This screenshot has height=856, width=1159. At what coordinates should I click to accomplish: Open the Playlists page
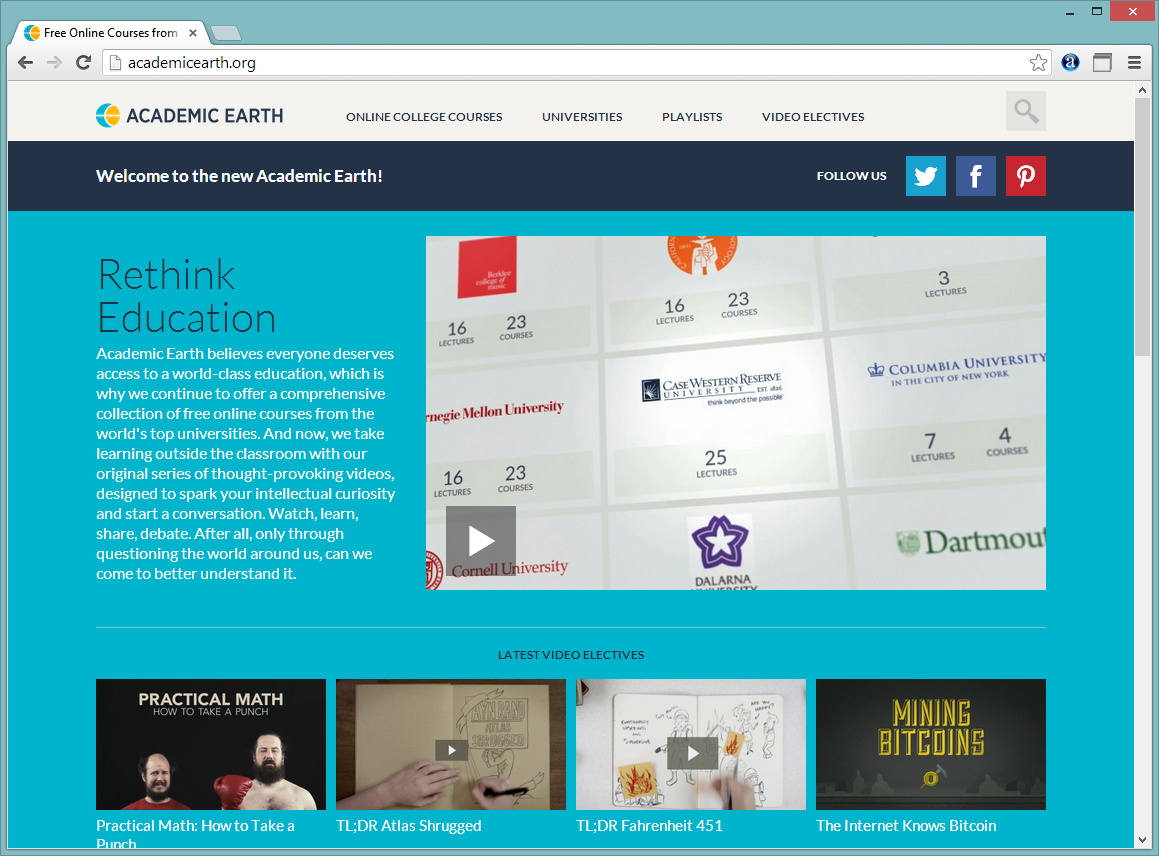pos(692,117)
